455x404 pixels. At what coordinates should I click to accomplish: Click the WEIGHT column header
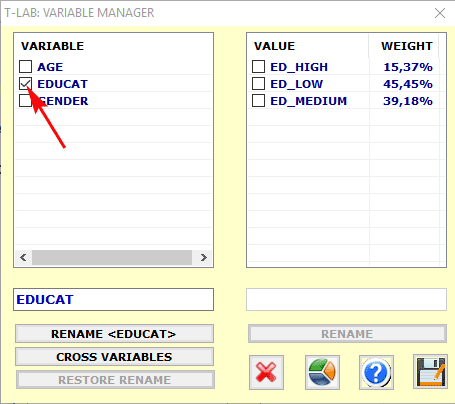[x=407, y=46]
